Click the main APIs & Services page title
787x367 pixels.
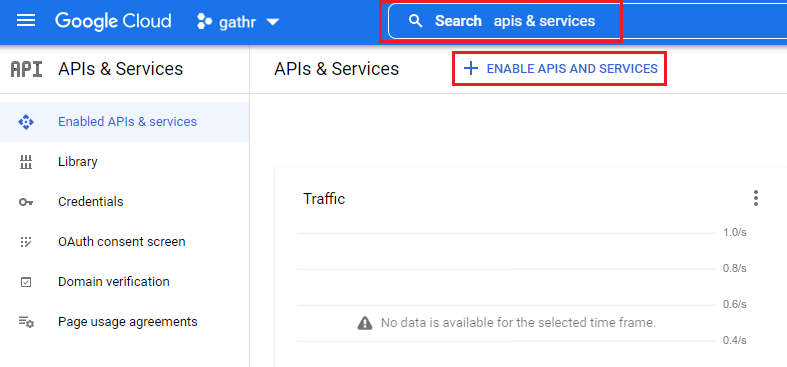(336, 69)
